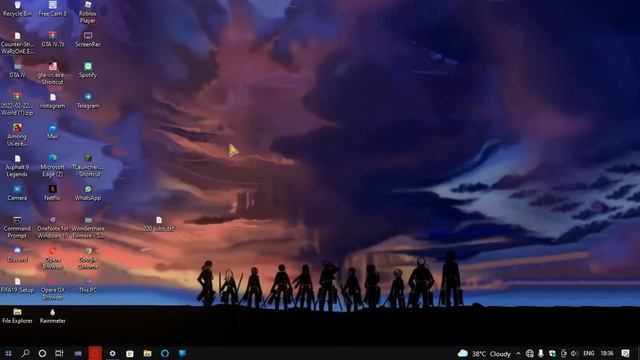Select the Free Cam 8 desktop icon
Image resolution: width=640 pixels, height=360 pixels.
pos(53,9)
